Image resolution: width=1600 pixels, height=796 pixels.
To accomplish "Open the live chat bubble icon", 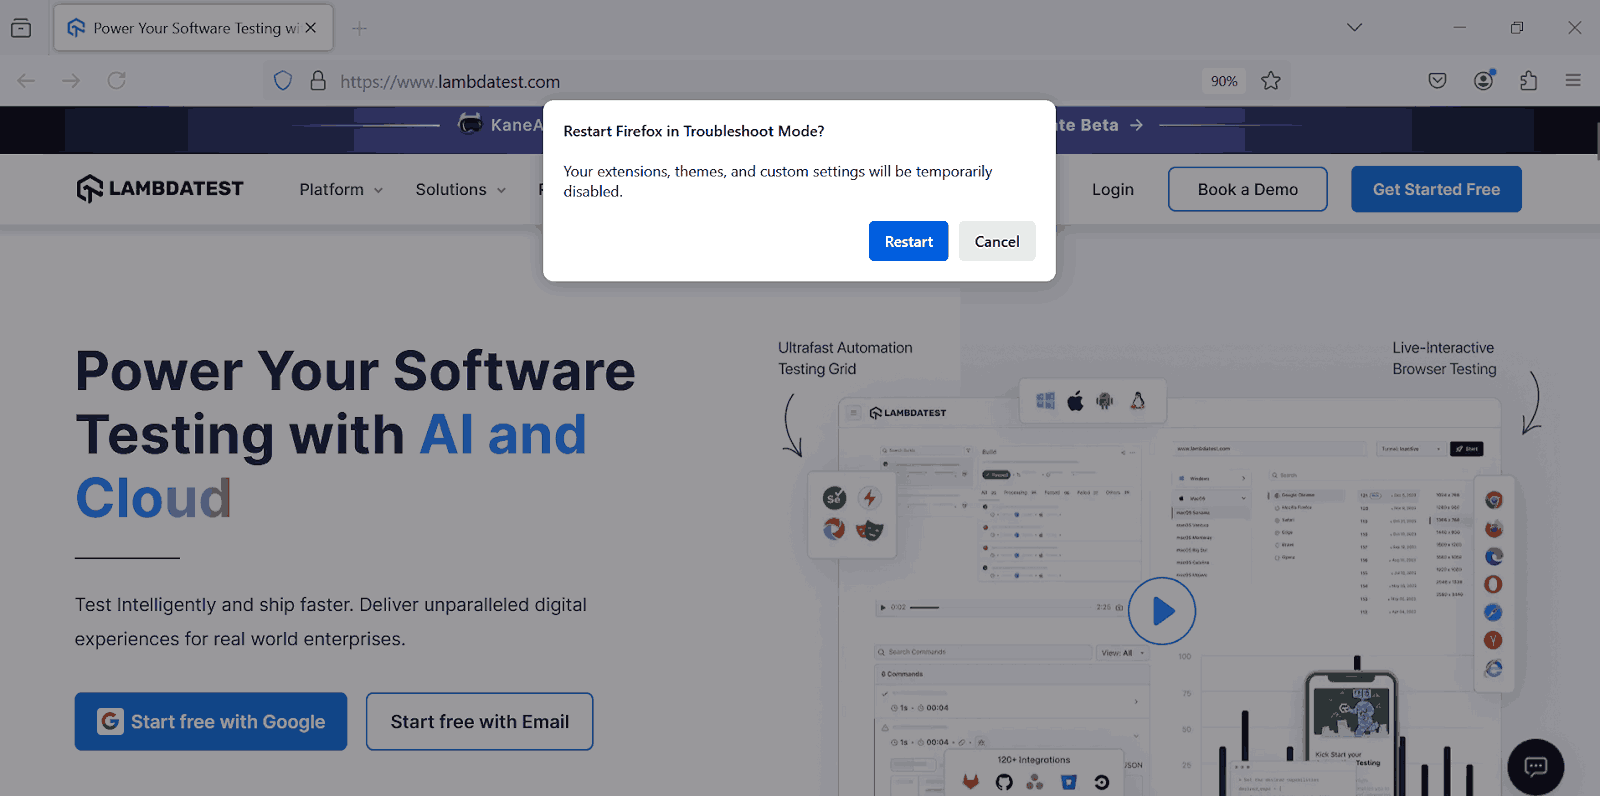I will pos(1535,767).
